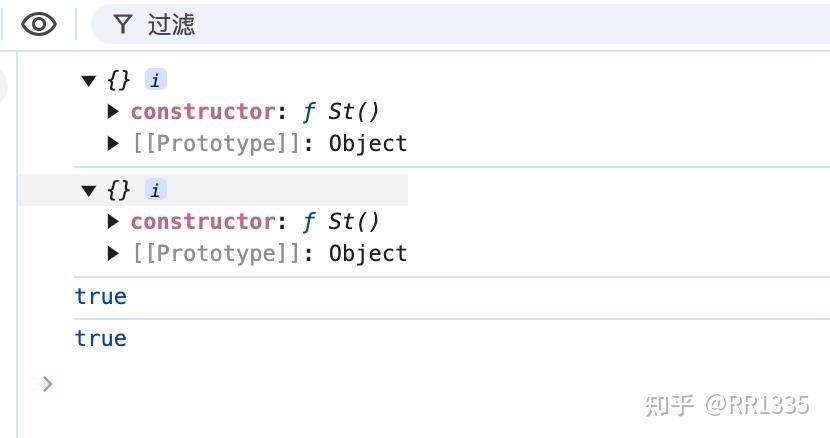830x438 pixels.
Task: Select the first true output line
Action: coord(101,297)
